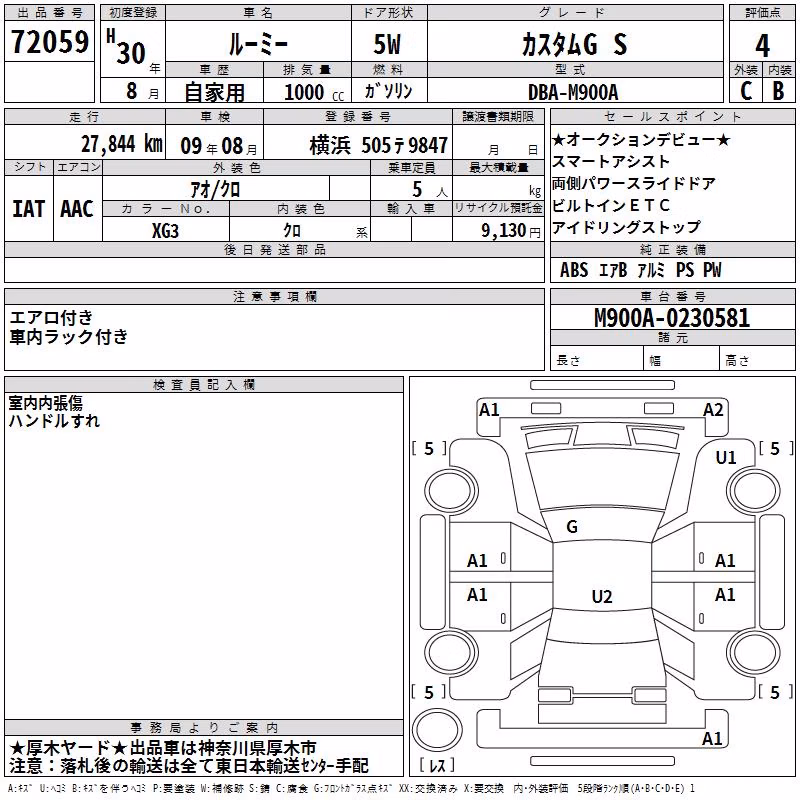Select the mileage 27,844 km

click(122, 143)
